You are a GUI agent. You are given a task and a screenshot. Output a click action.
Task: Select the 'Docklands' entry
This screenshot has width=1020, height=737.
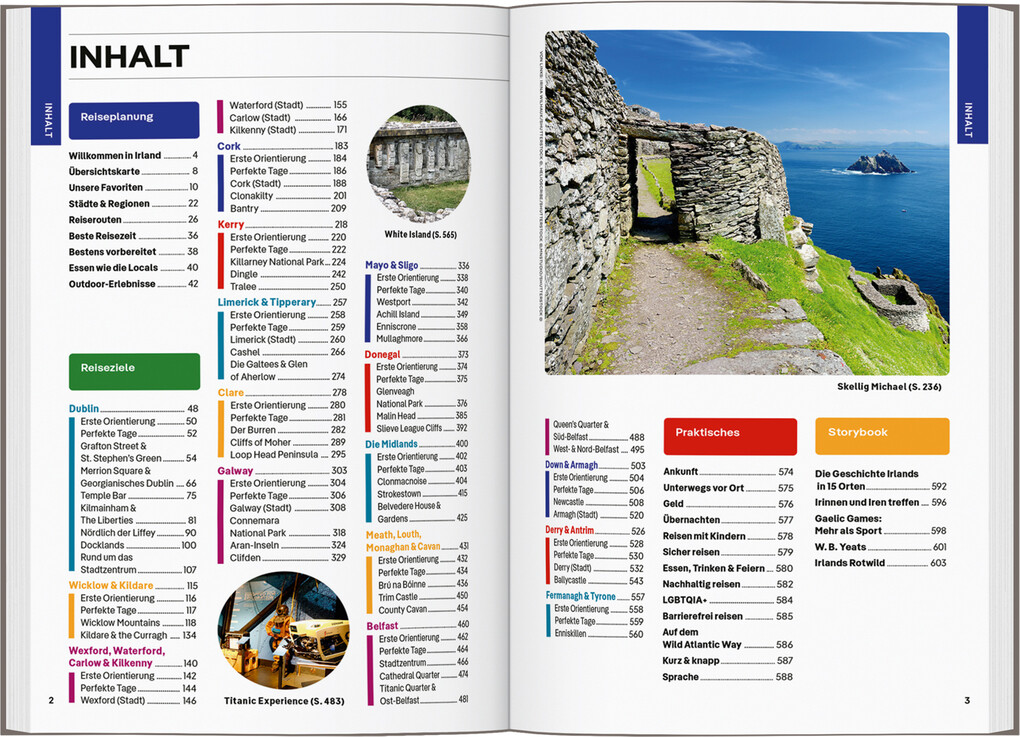pyautogui.click(x=139, y=545)
